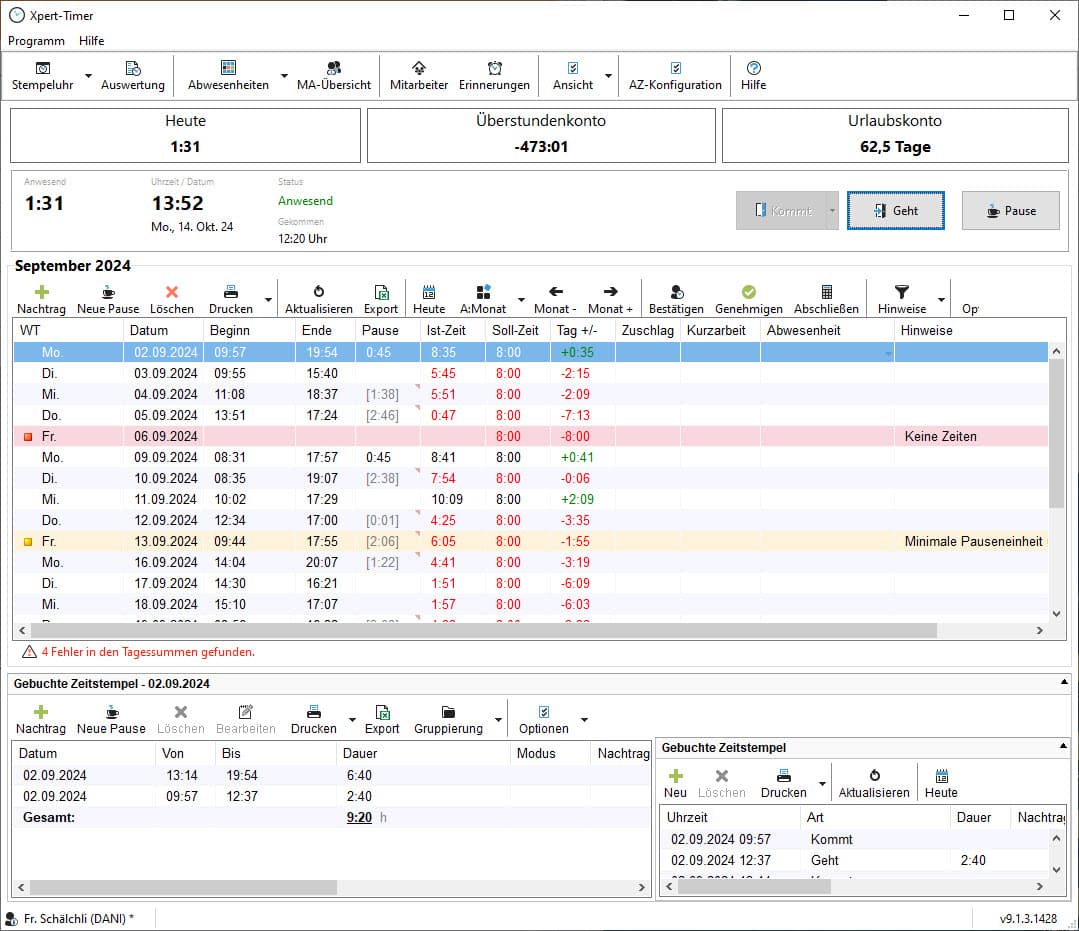1079x931 pixels.
Task: Click the Abschließen calculator icon
Action: pyautogui.click(x=826, y=292)
